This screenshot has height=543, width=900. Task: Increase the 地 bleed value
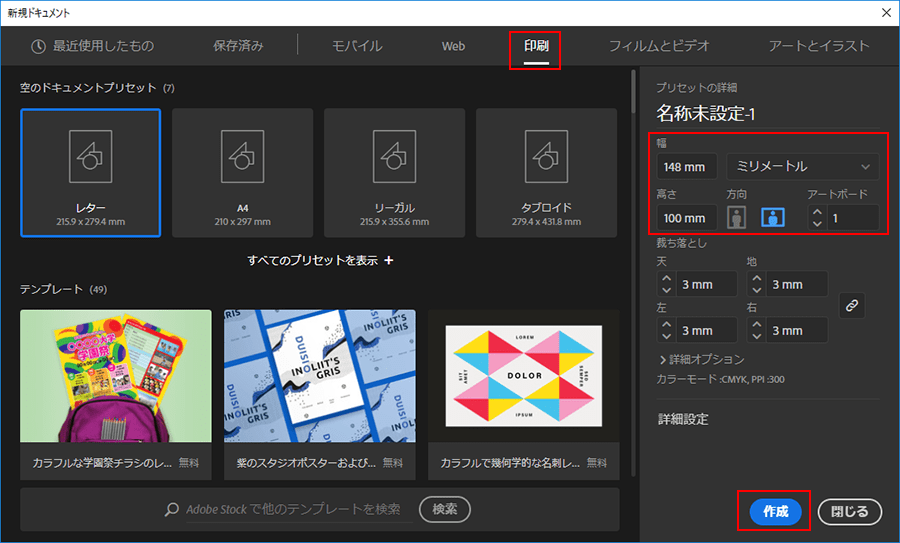(x=757, y=278)
